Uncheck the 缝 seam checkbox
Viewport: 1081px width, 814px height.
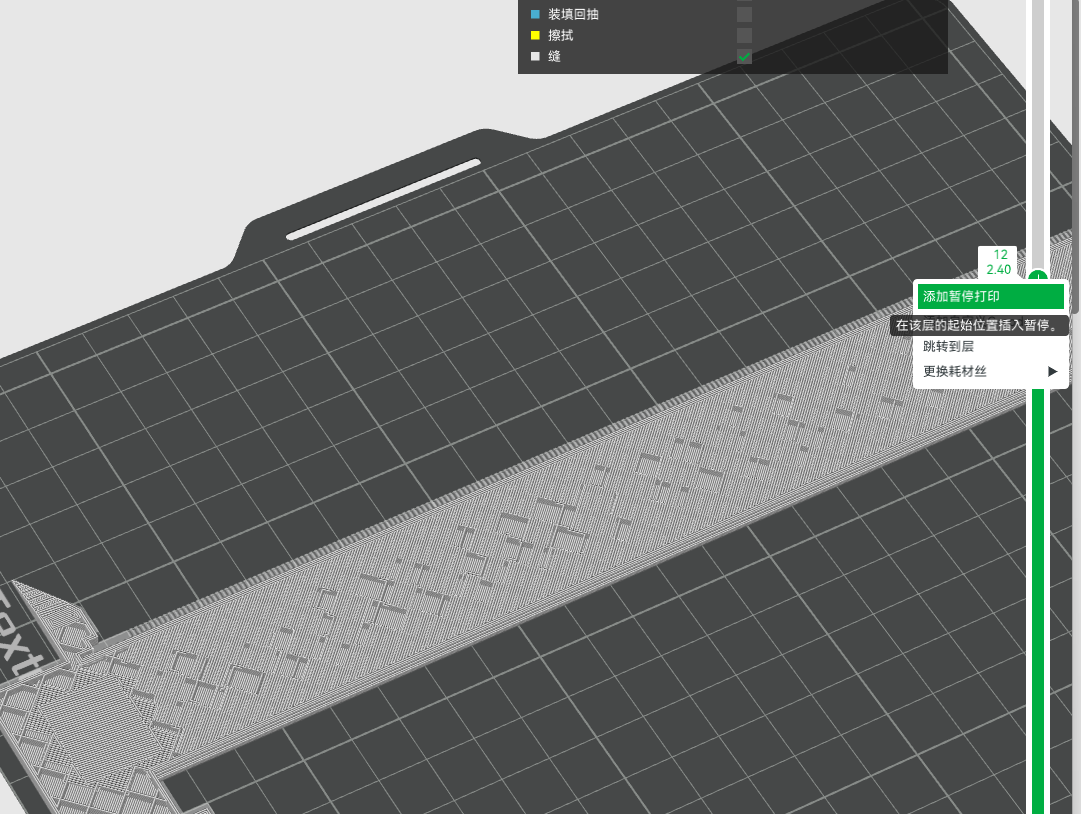[x=744, y=57]
